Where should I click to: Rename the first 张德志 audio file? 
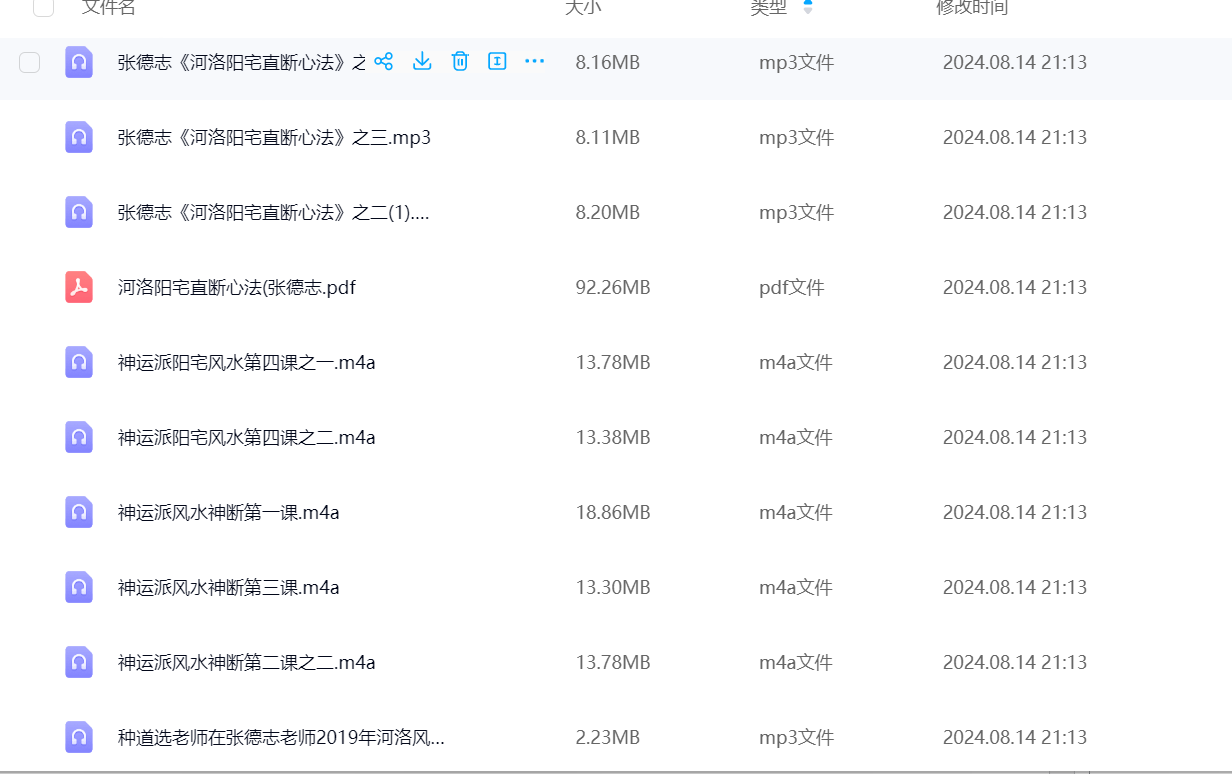[x=497, y=61]
